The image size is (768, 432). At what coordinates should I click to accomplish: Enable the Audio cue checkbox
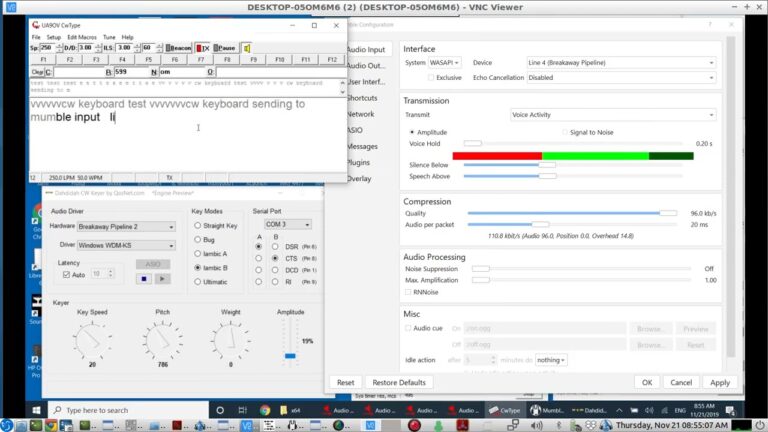(408, 328)
